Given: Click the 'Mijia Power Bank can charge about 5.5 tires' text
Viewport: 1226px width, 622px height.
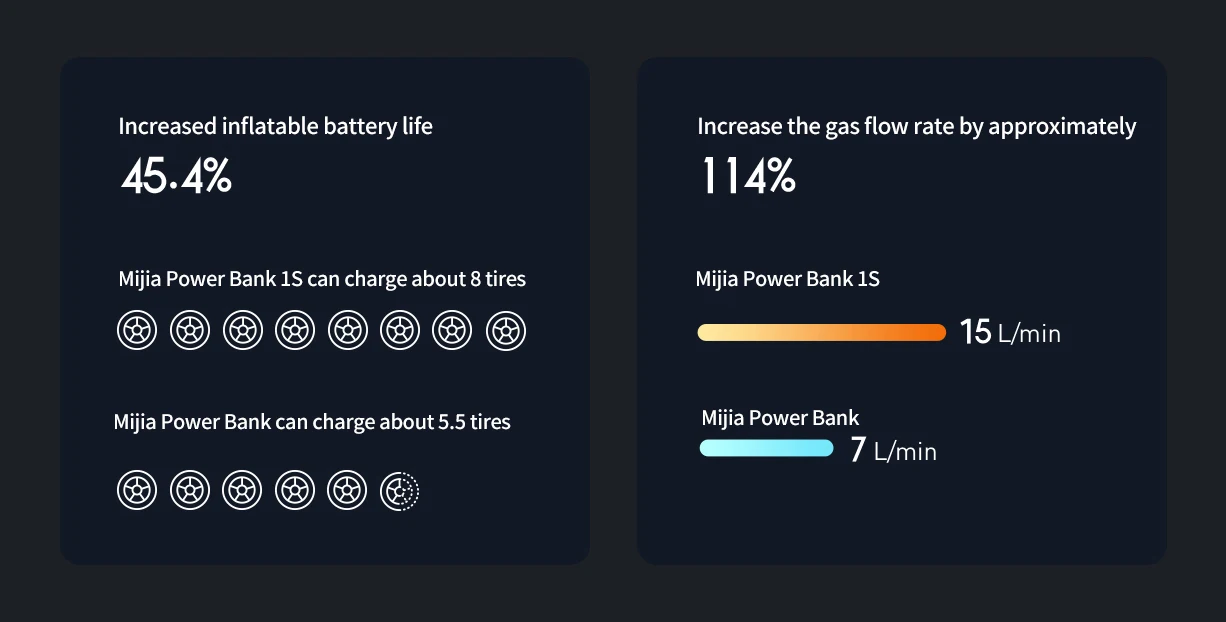Looking at the screenshot, I should [x=312, y=422].
